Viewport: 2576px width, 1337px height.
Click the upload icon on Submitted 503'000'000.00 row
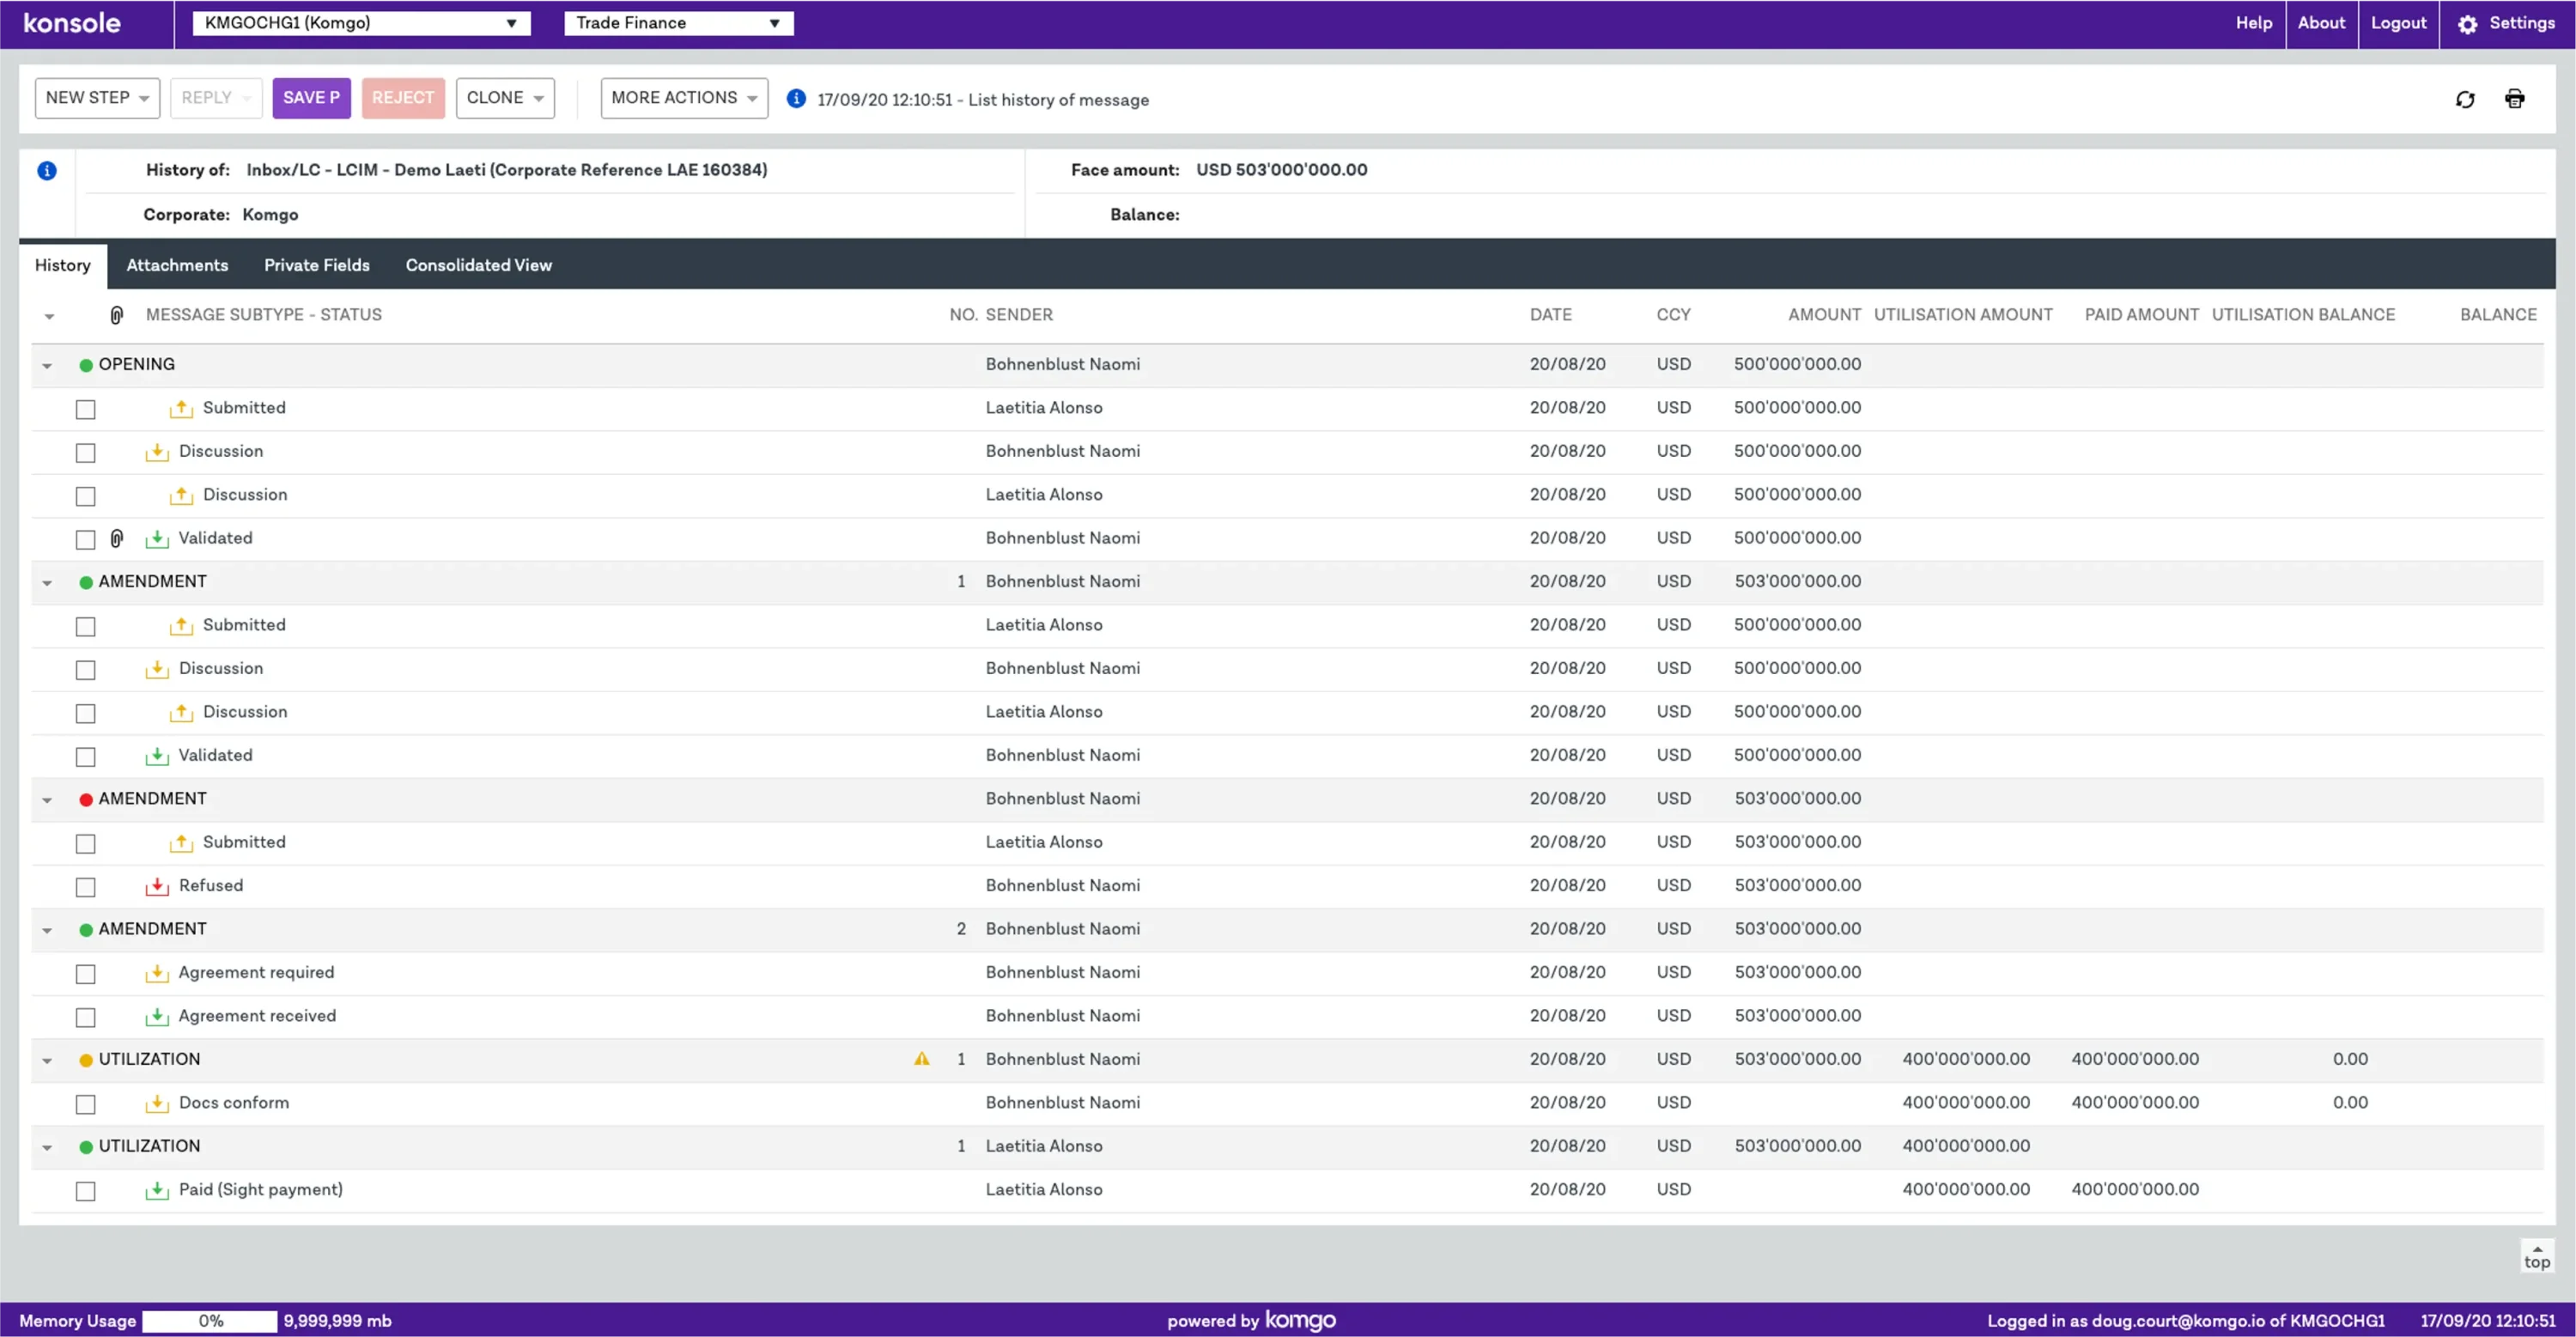pos(181,842)
